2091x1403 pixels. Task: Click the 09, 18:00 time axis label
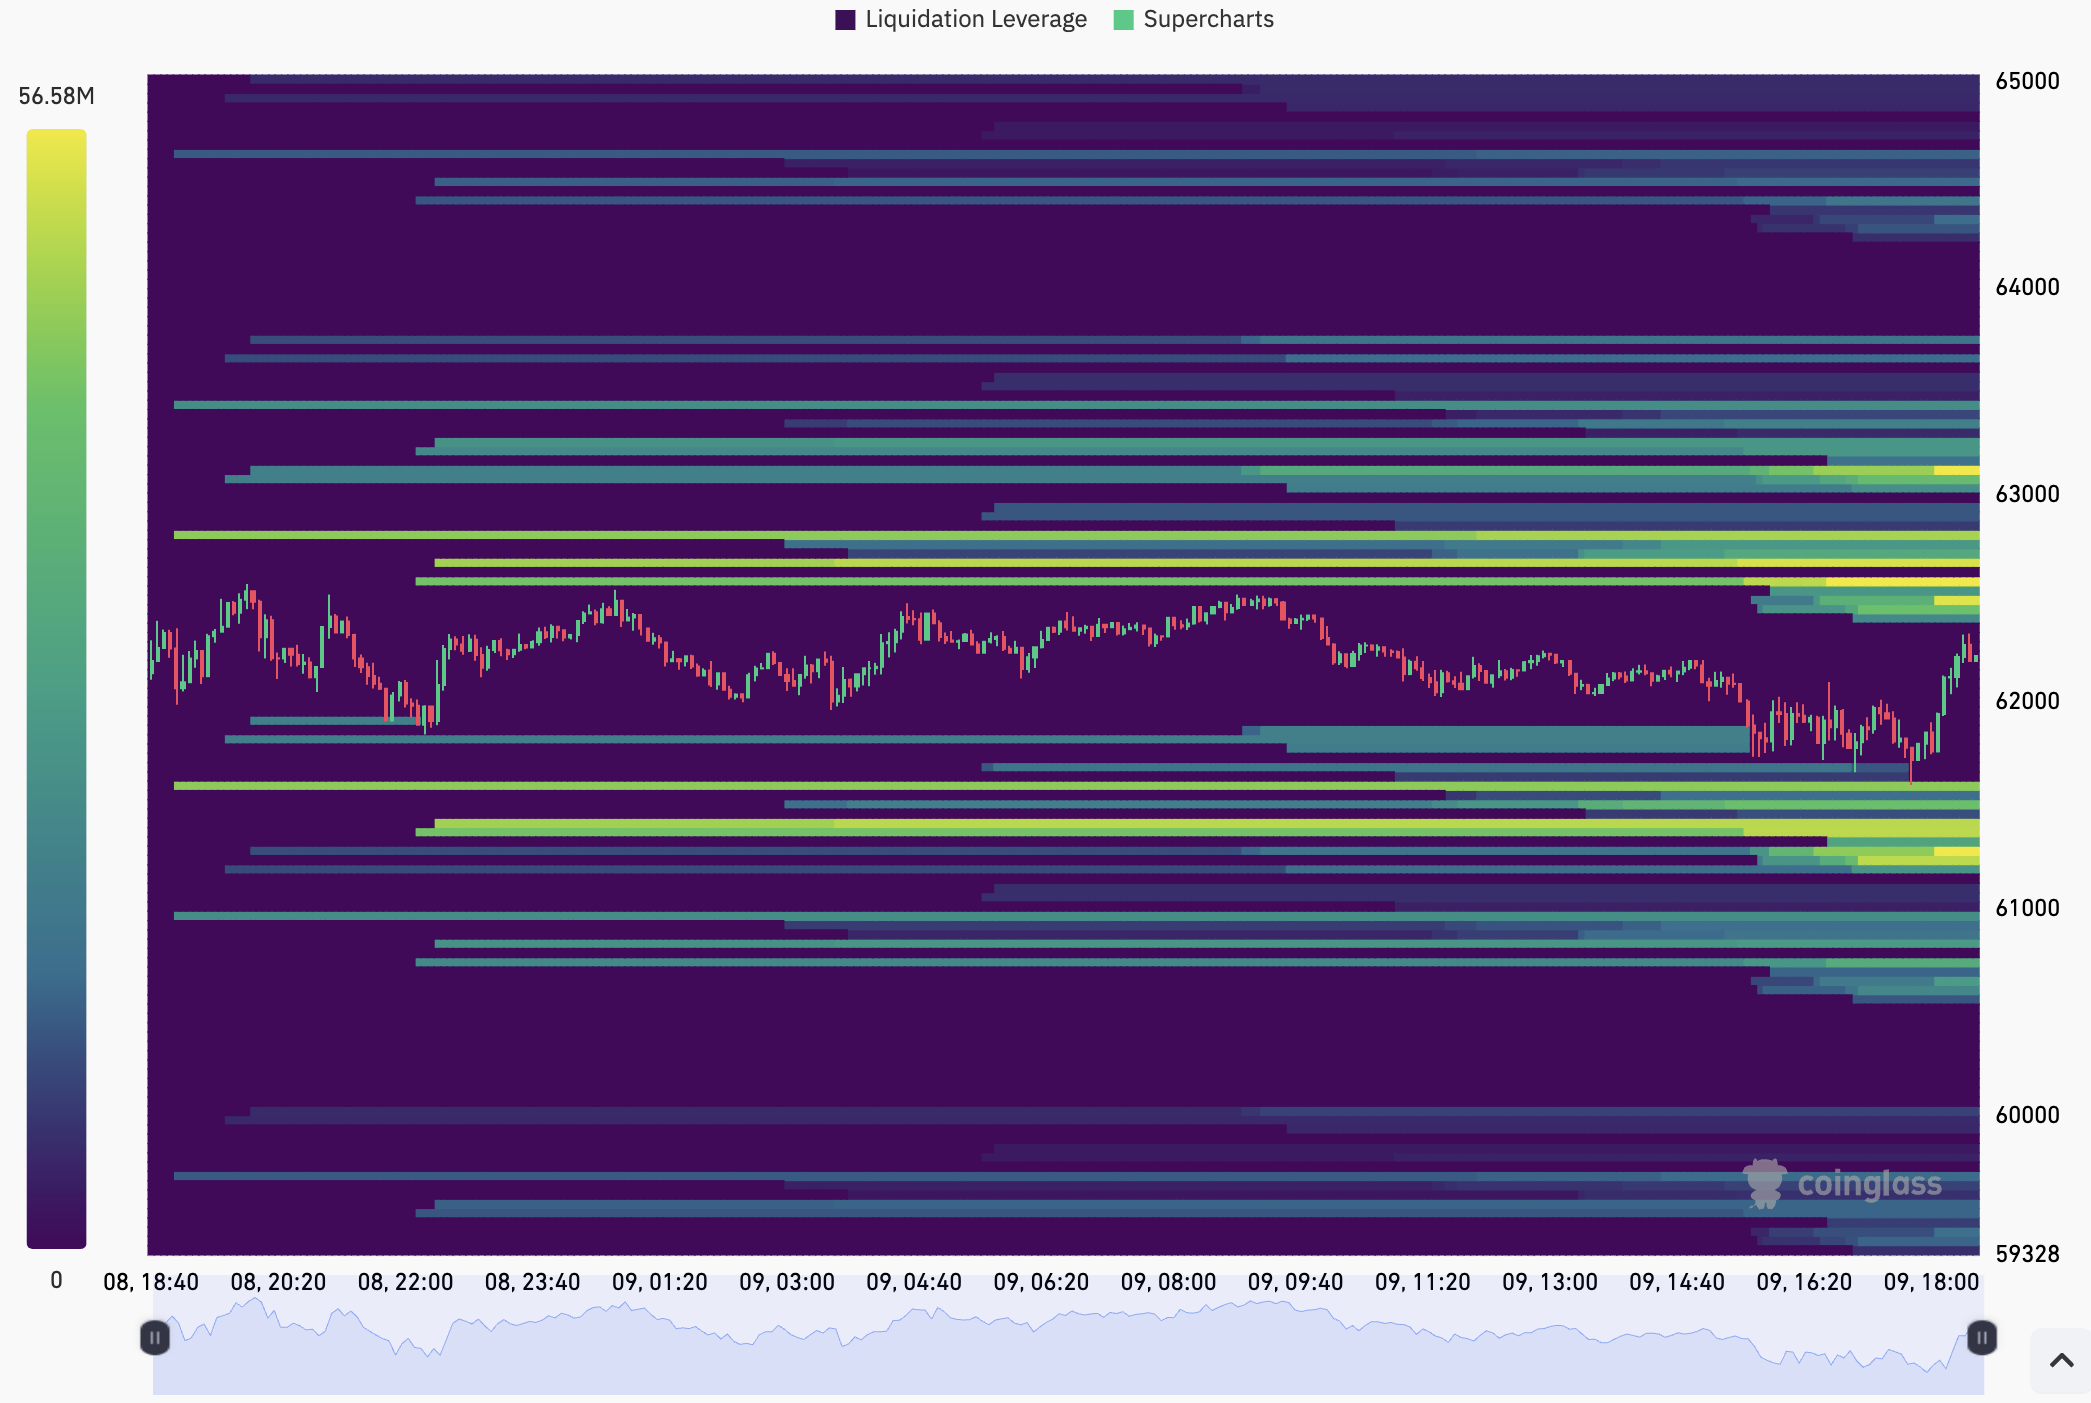tap(1930, 1282)
